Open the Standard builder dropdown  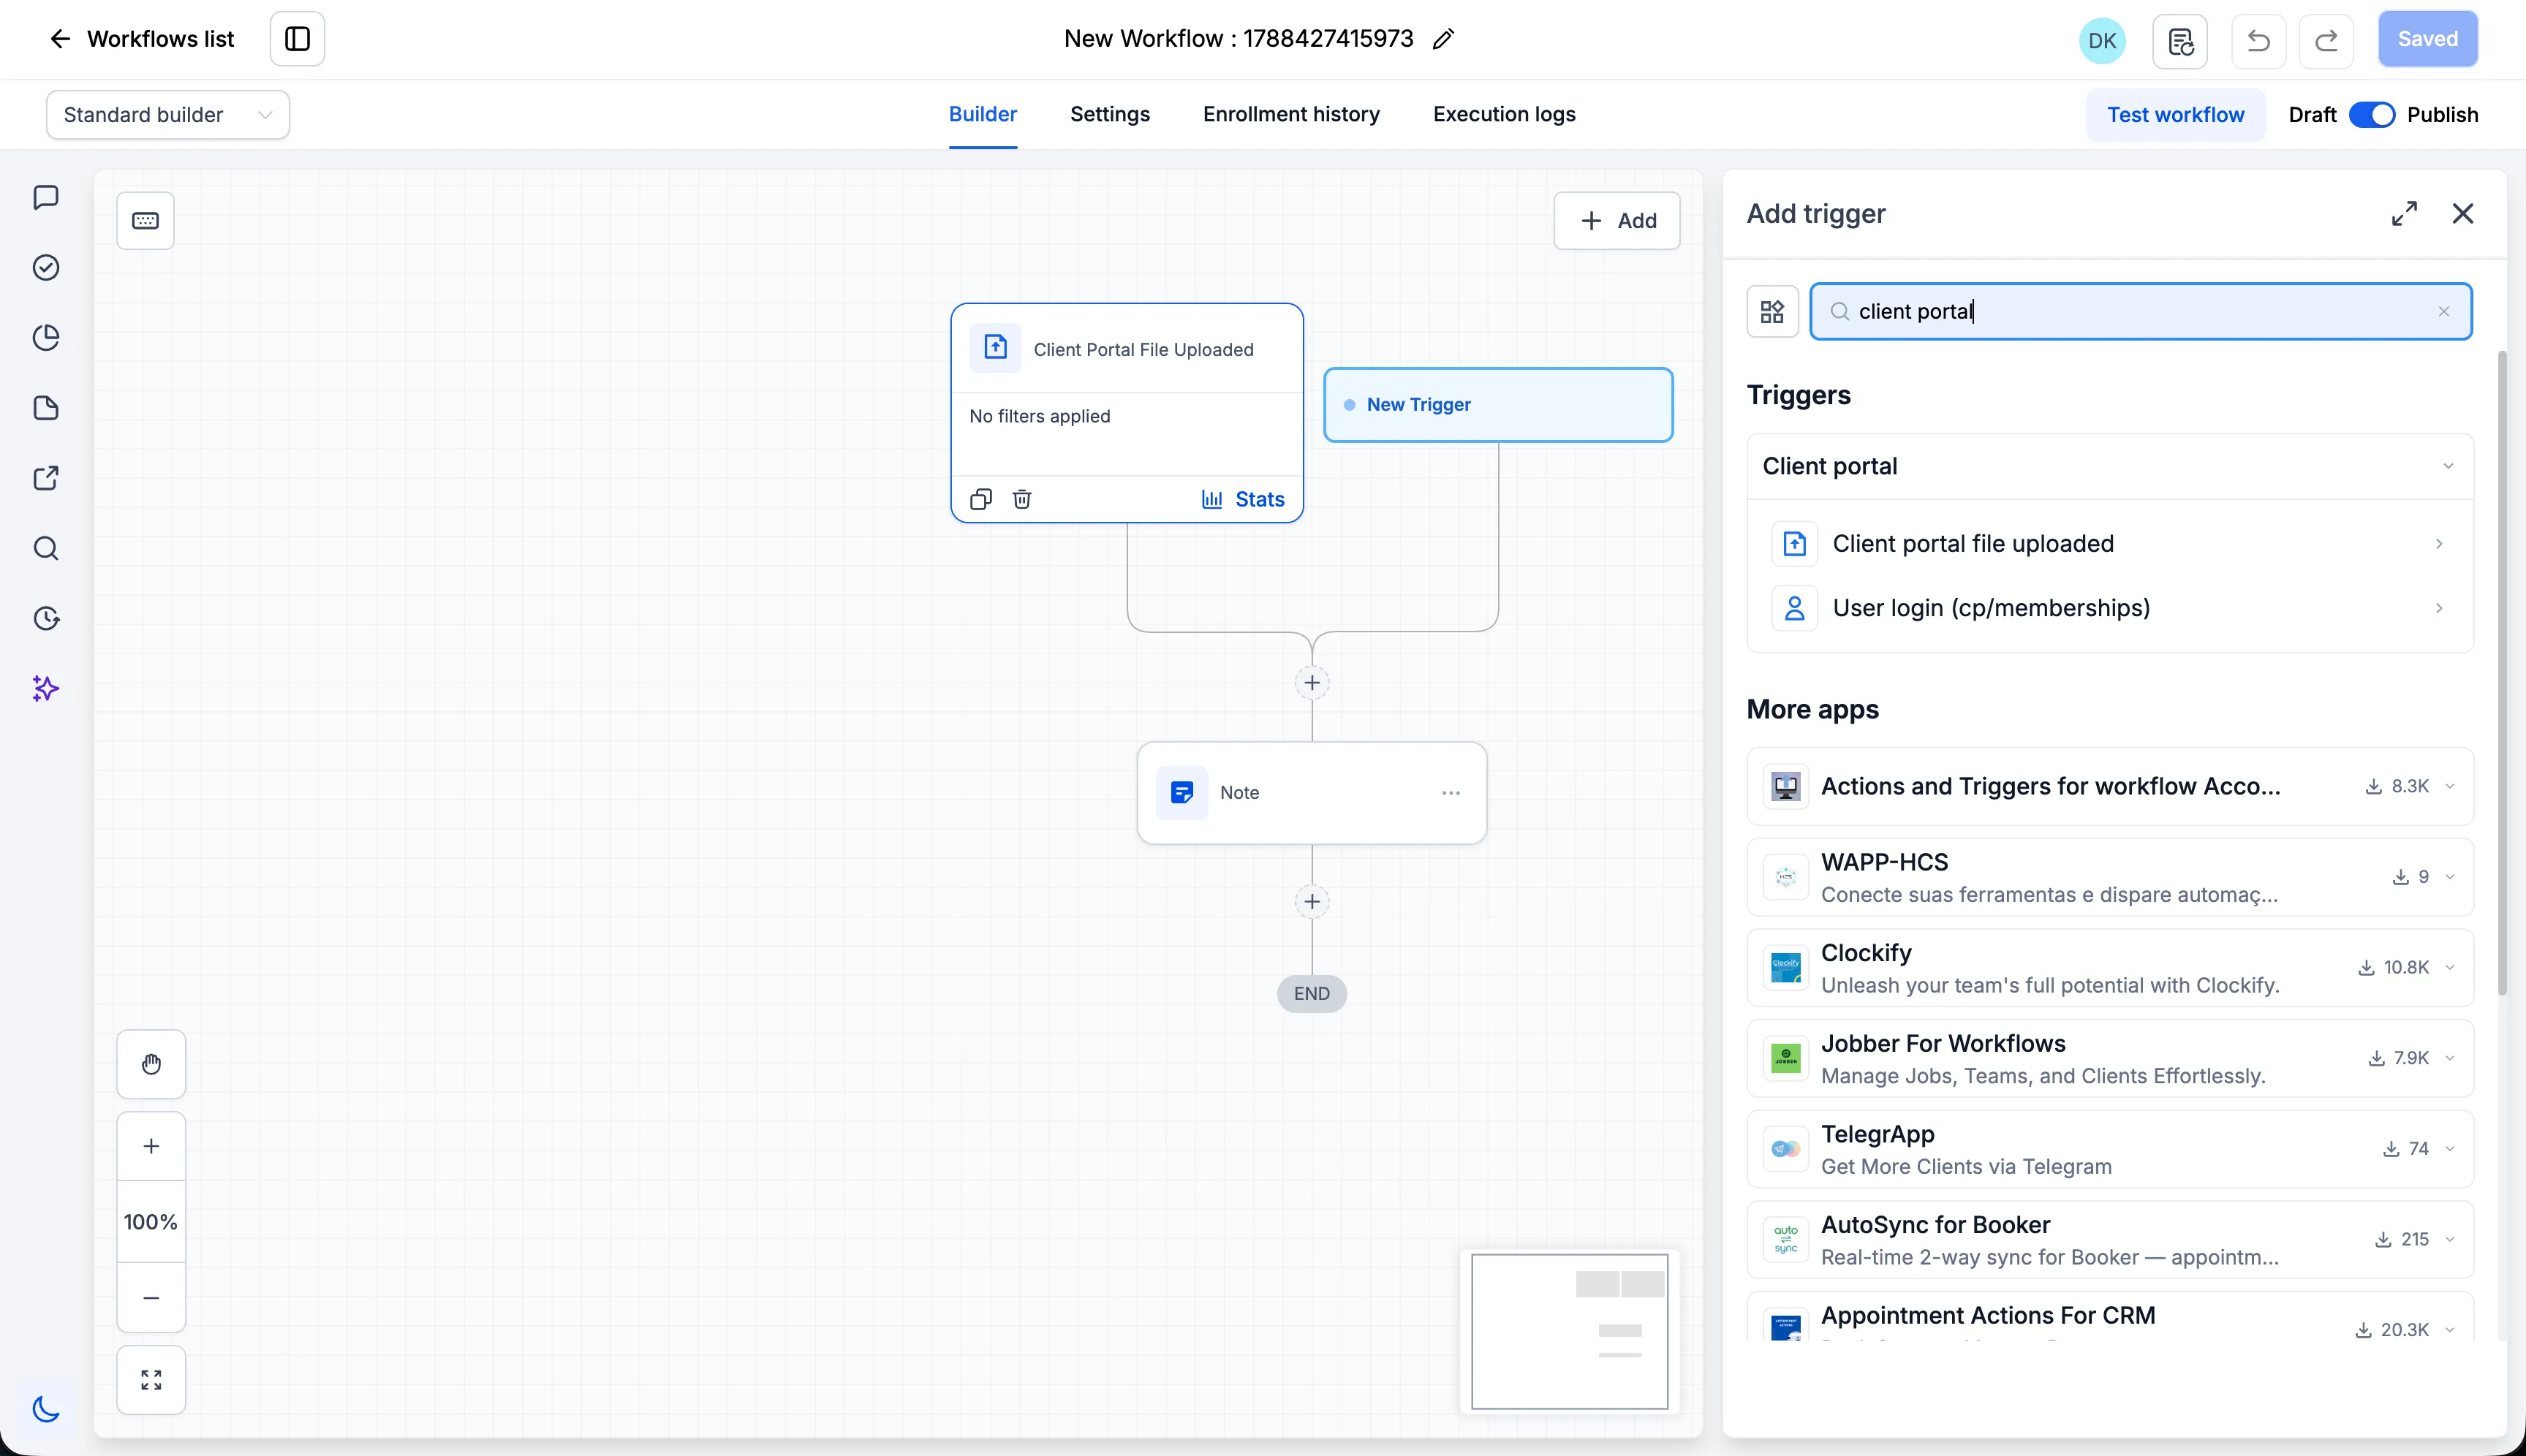pyautogui.click(x=168, y=115)
